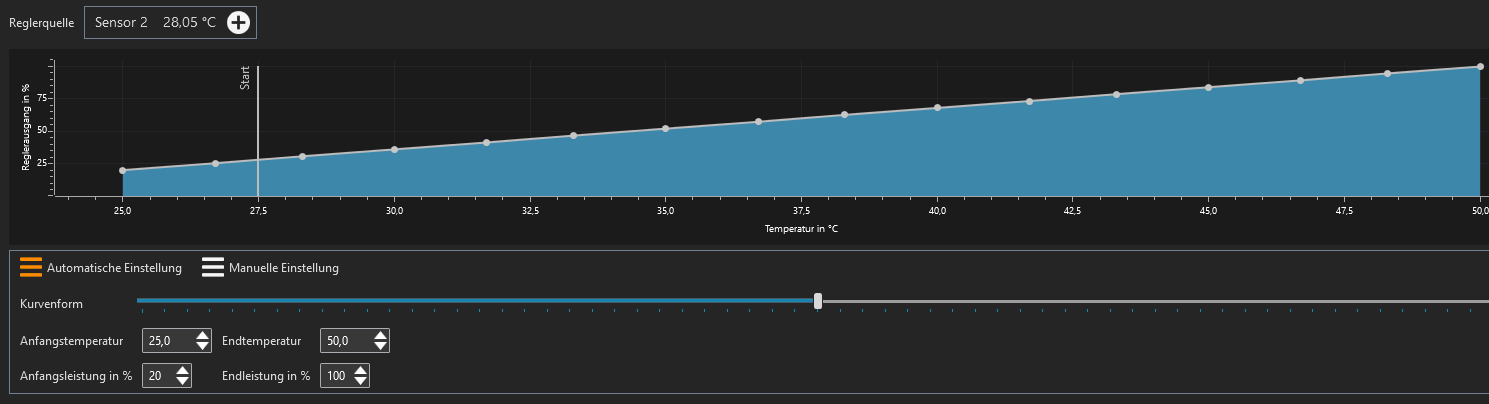Image resolution: width=1489 pixels, height=404 pixels.
Task: Select the Sensor 2 28,05 °C source box
Action: point(170,22)
